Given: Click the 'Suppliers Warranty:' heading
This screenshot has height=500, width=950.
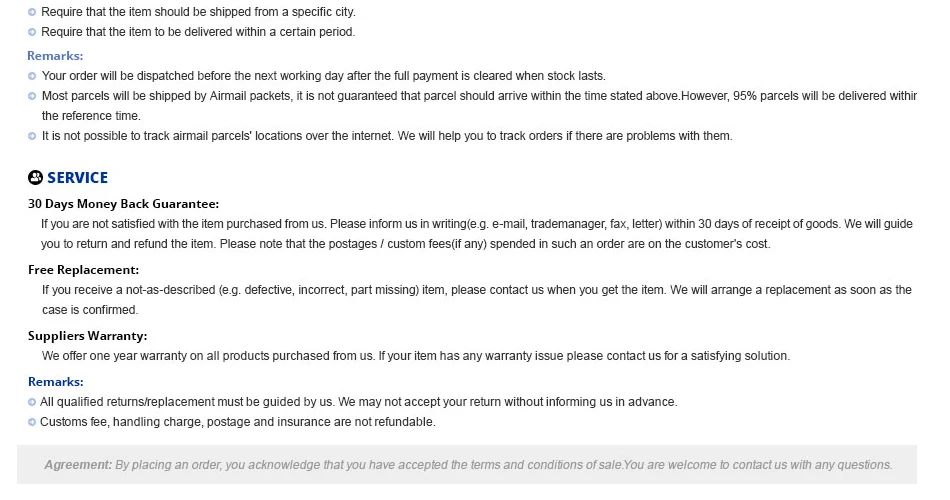Looking at the screenshot, I should pyautogui.click(x=88, y=336).
